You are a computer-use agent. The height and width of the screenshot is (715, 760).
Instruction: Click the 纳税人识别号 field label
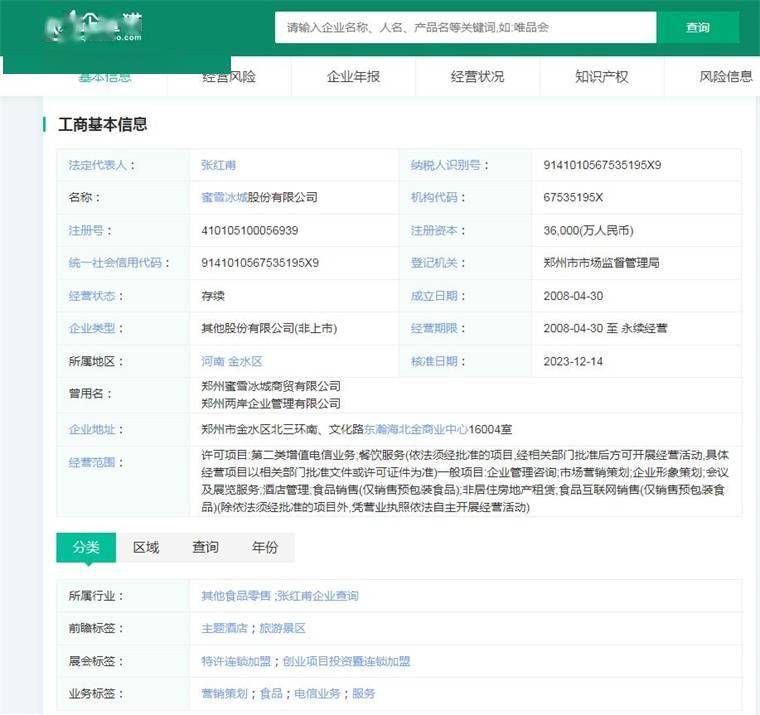[445, 165]
